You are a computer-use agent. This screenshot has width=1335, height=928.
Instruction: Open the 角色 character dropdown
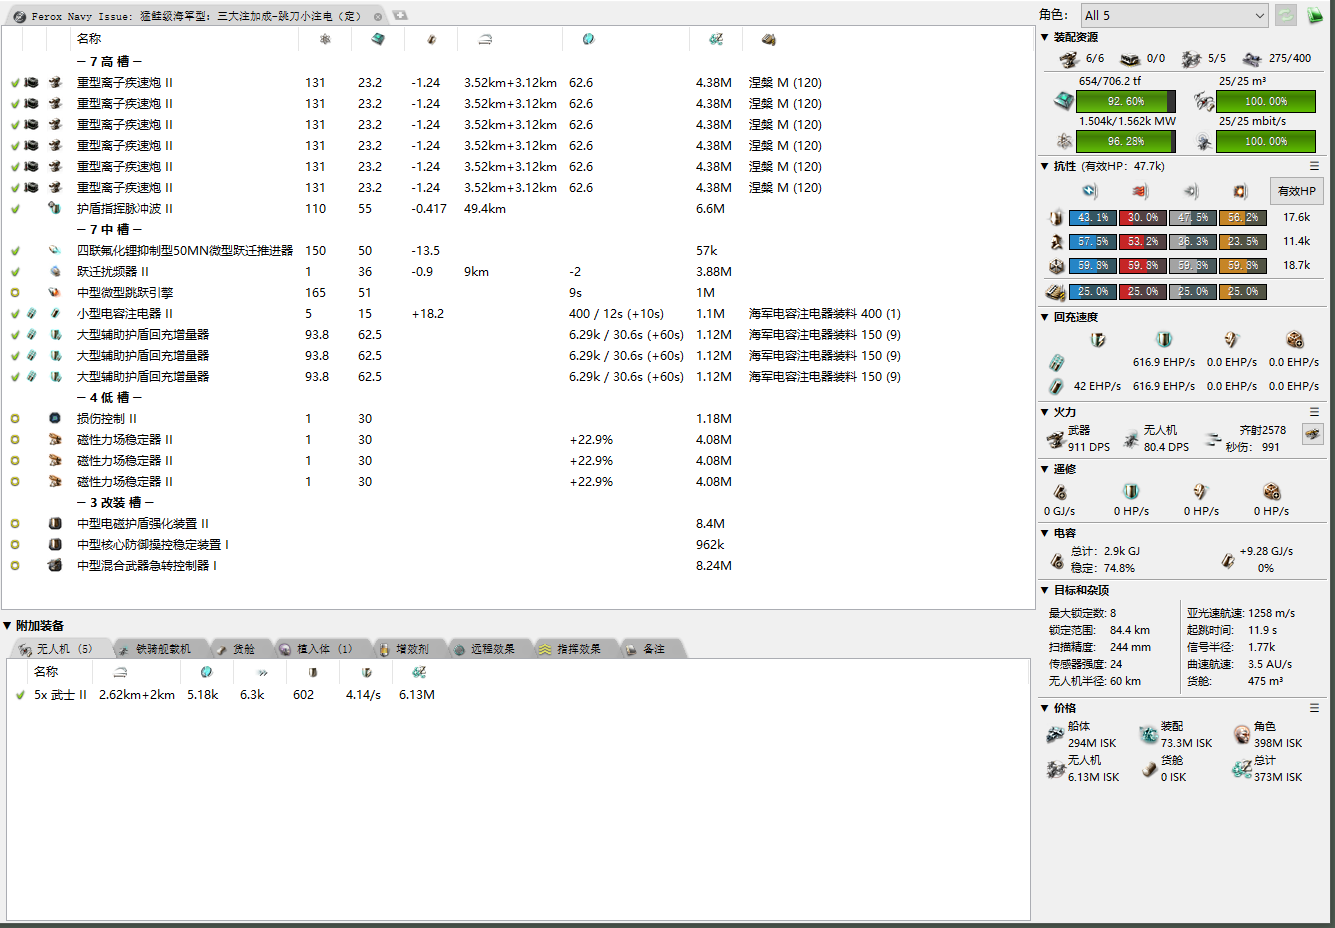click(1174, 15)
